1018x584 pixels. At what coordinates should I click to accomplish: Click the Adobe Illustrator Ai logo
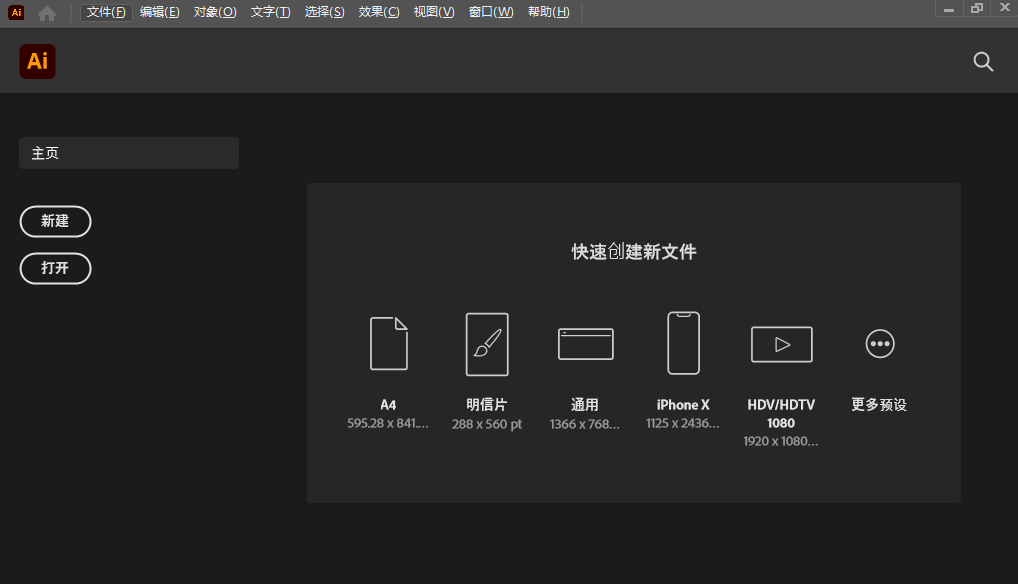[x=37, y=61]
